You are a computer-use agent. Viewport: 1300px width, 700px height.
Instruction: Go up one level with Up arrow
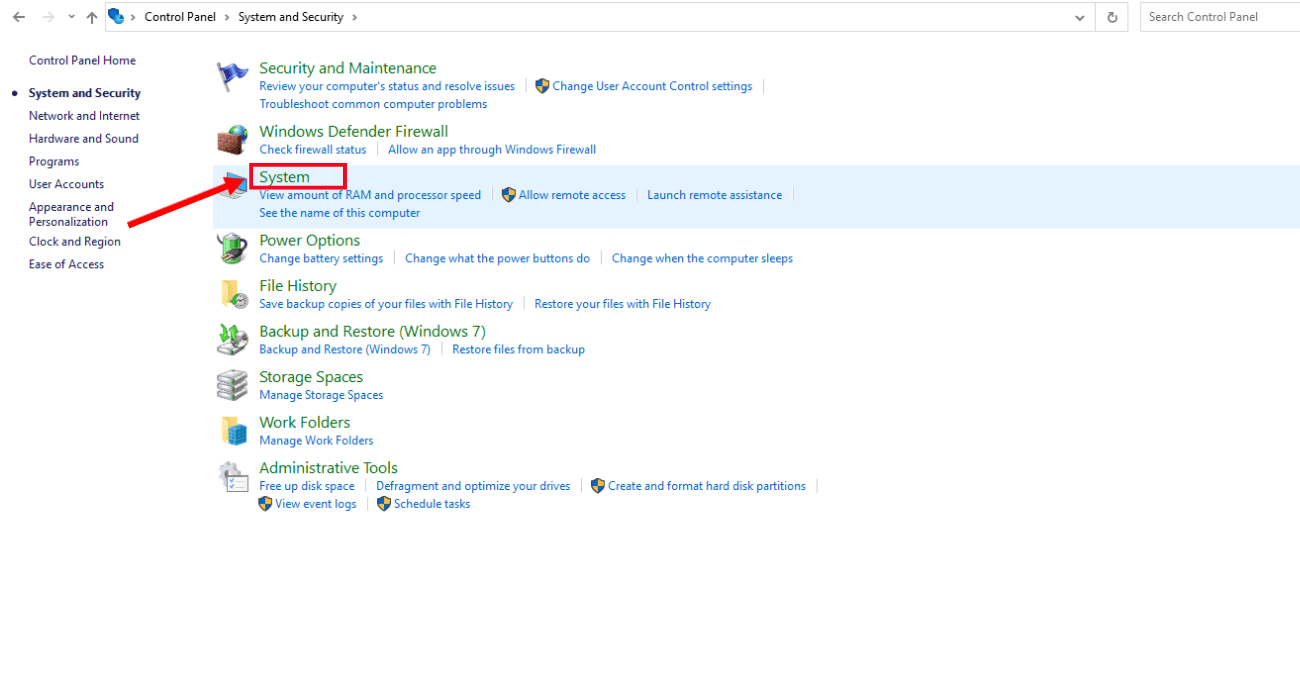click(x=92, y=17)
